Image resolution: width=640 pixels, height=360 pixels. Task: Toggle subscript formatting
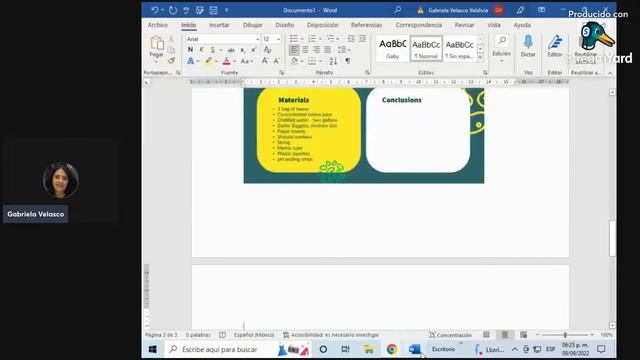(x=243, y=50)
